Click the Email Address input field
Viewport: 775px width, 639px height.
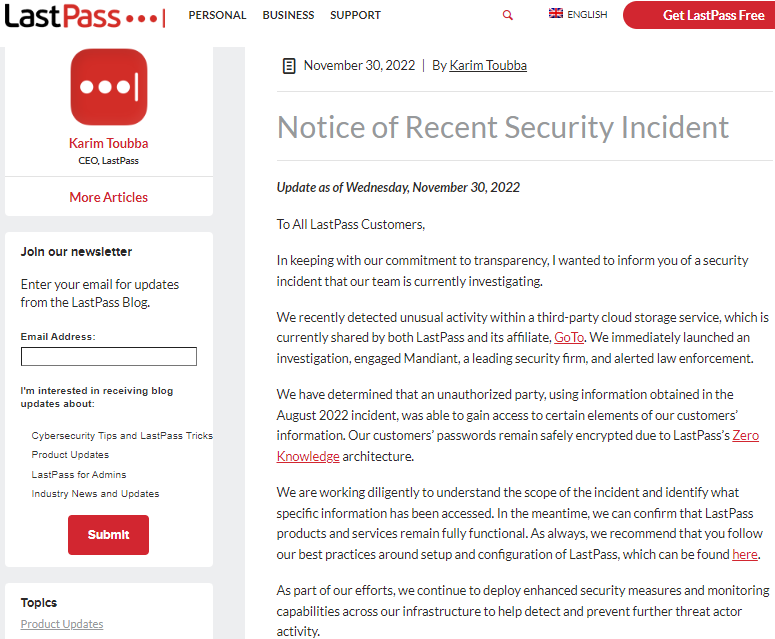click(109, 357)
